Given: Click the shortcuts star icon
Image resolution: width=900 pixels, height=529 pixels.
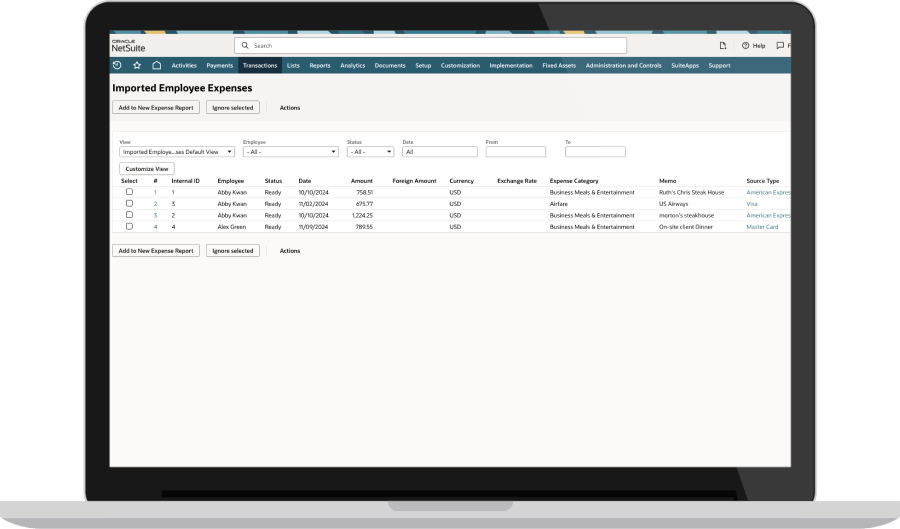Looking at the screenshot, I should tap(137, 66).
